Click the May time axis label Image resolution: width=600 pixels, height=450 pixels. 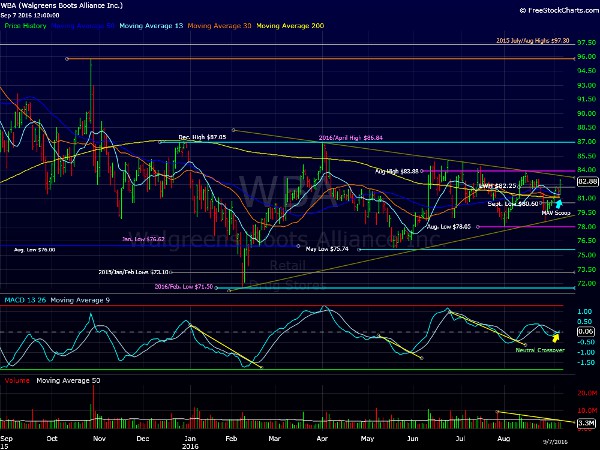367,439
